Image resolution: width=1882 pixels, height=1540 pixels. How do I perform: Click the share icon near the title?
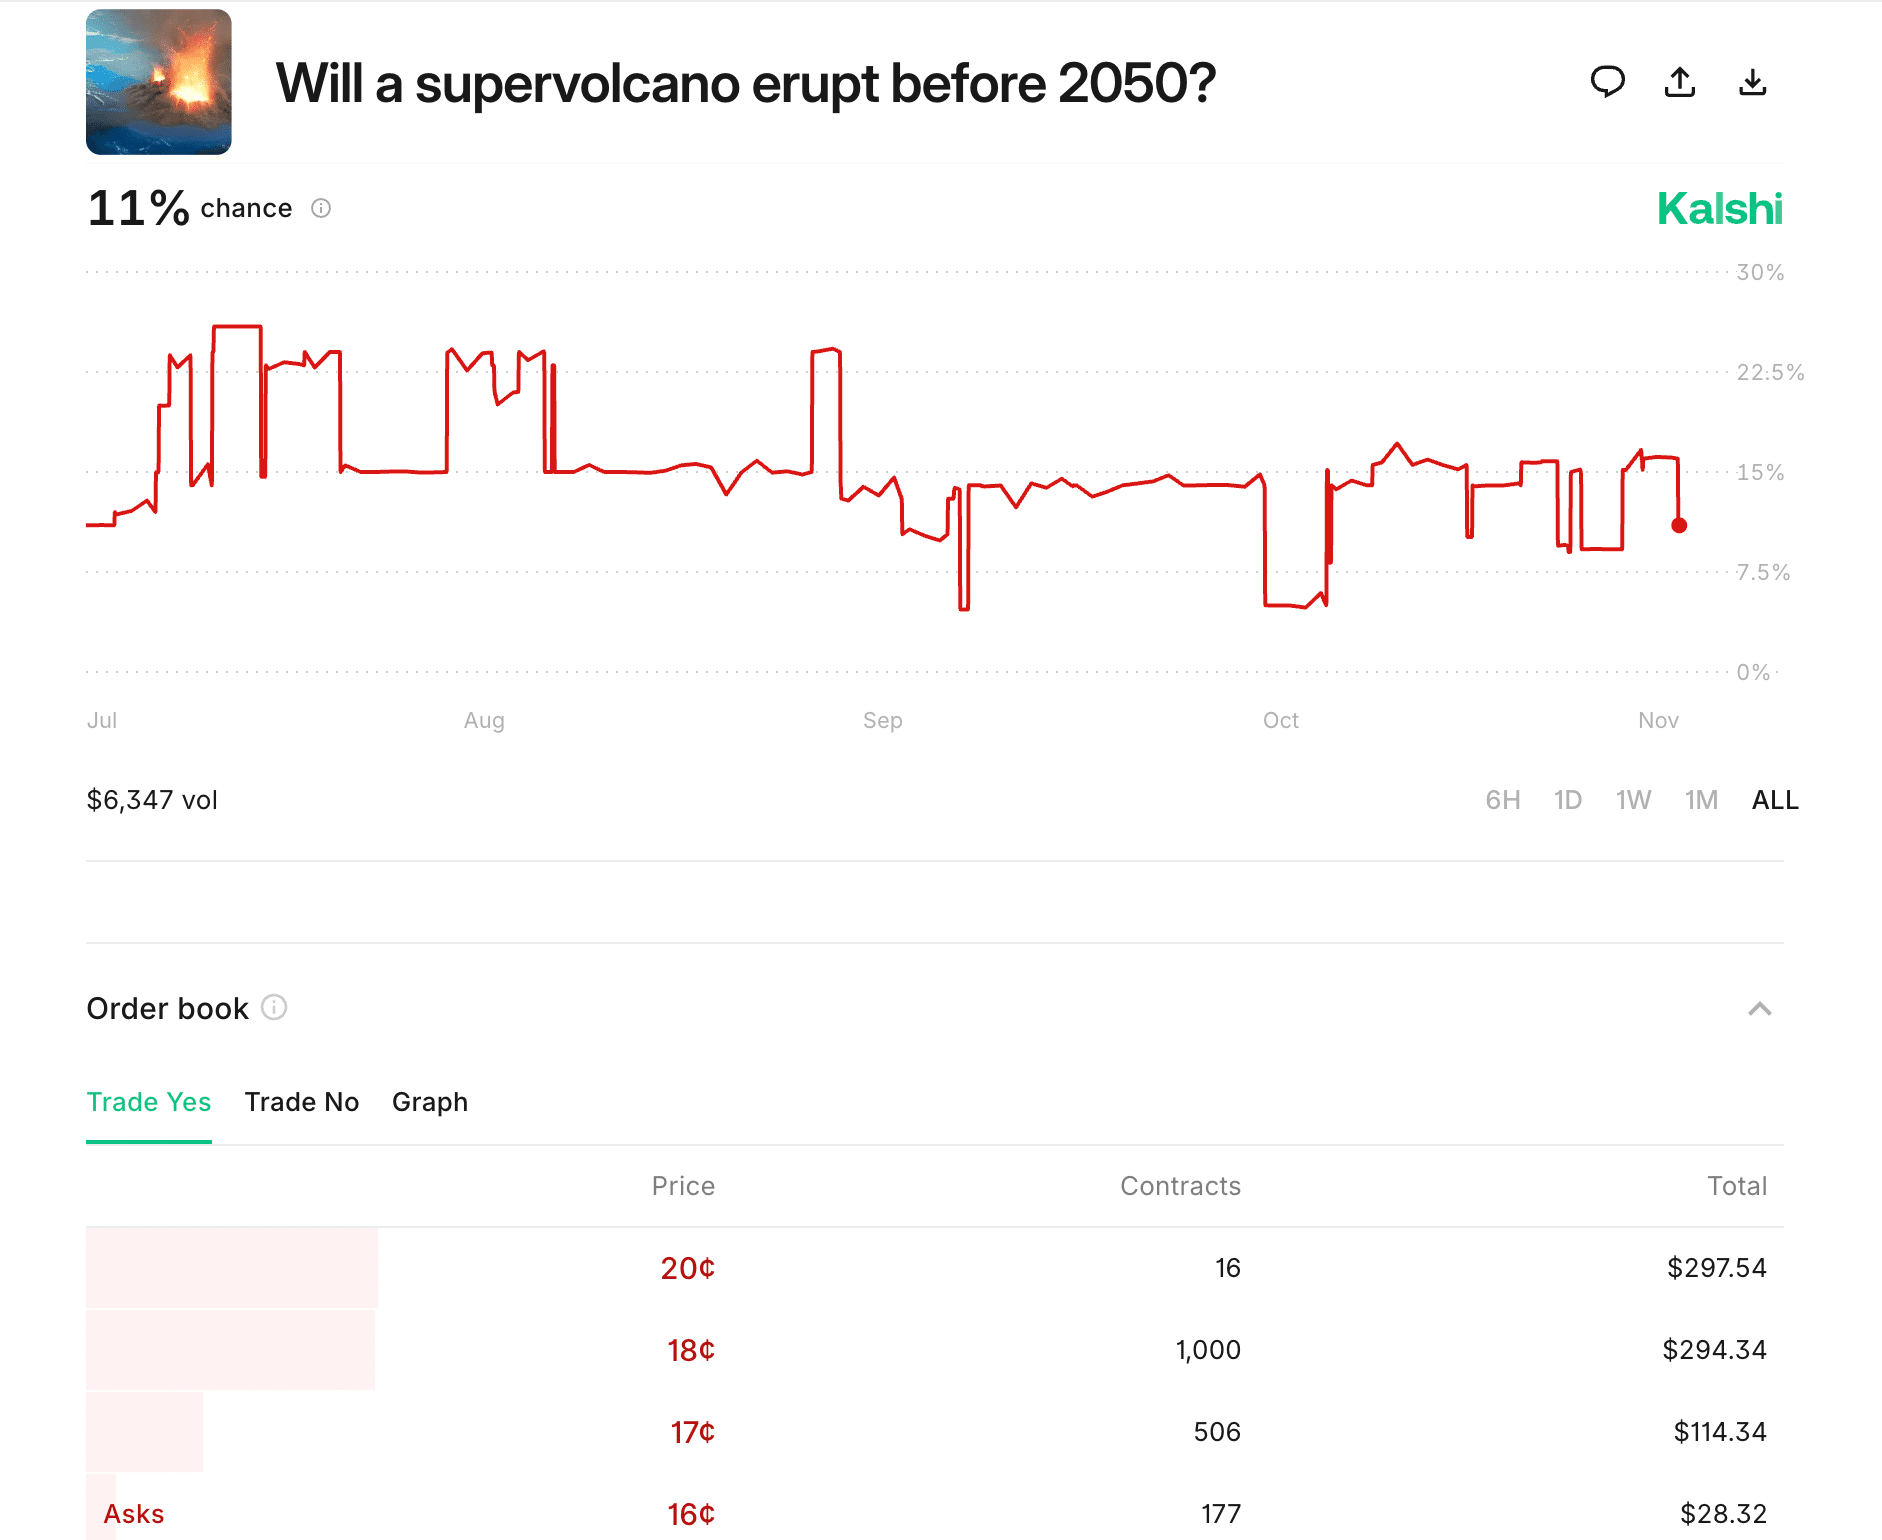coord(1681,83)
